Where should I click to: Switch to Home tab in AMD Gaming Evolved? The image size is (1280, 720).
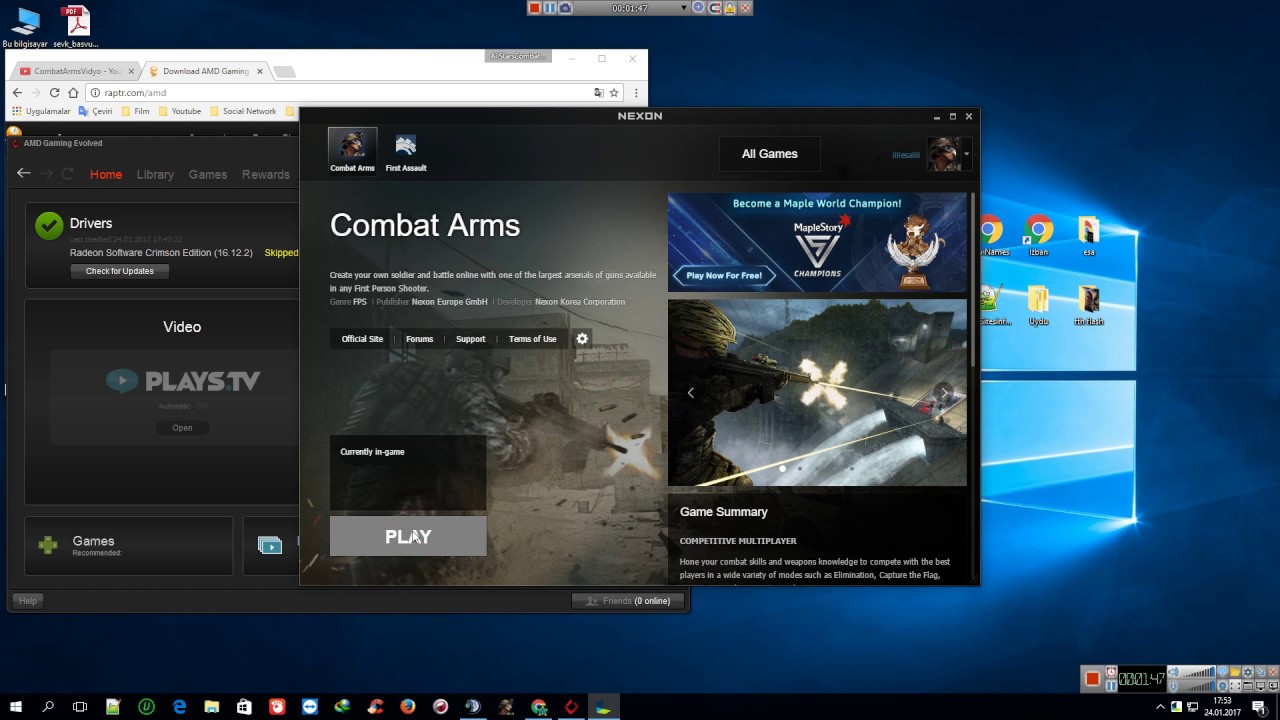pyautogui.click(x=106, y=174)
